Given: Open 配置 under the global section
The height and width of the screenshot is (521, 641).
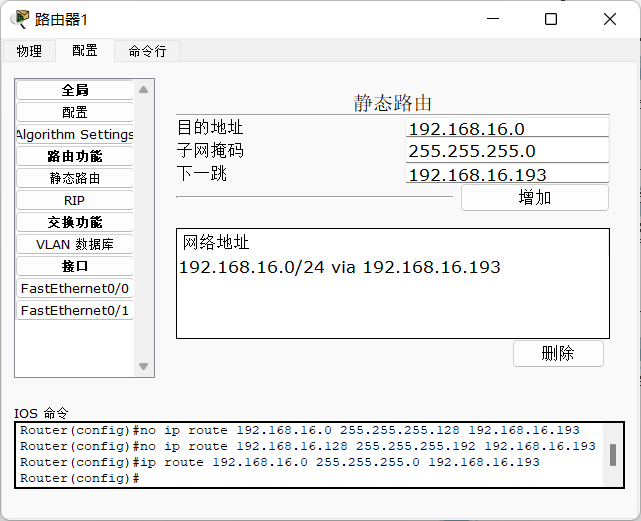Looking at the screenshot, I should (75, 112).
